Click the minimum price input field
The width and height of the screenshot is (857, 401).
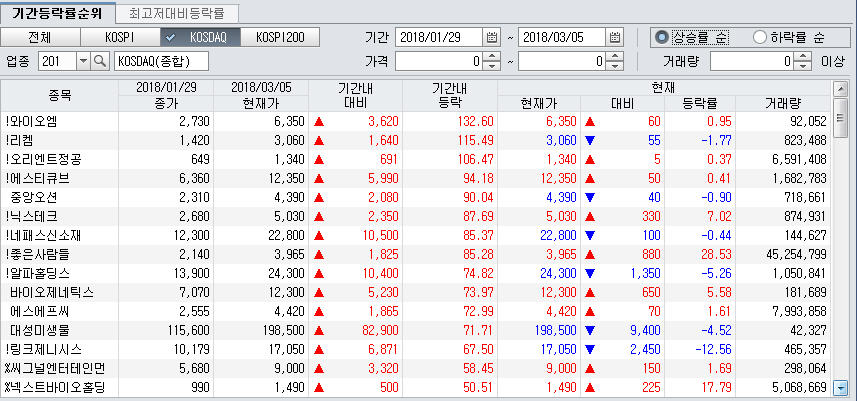pyautogui.click(x=439, y=61)
